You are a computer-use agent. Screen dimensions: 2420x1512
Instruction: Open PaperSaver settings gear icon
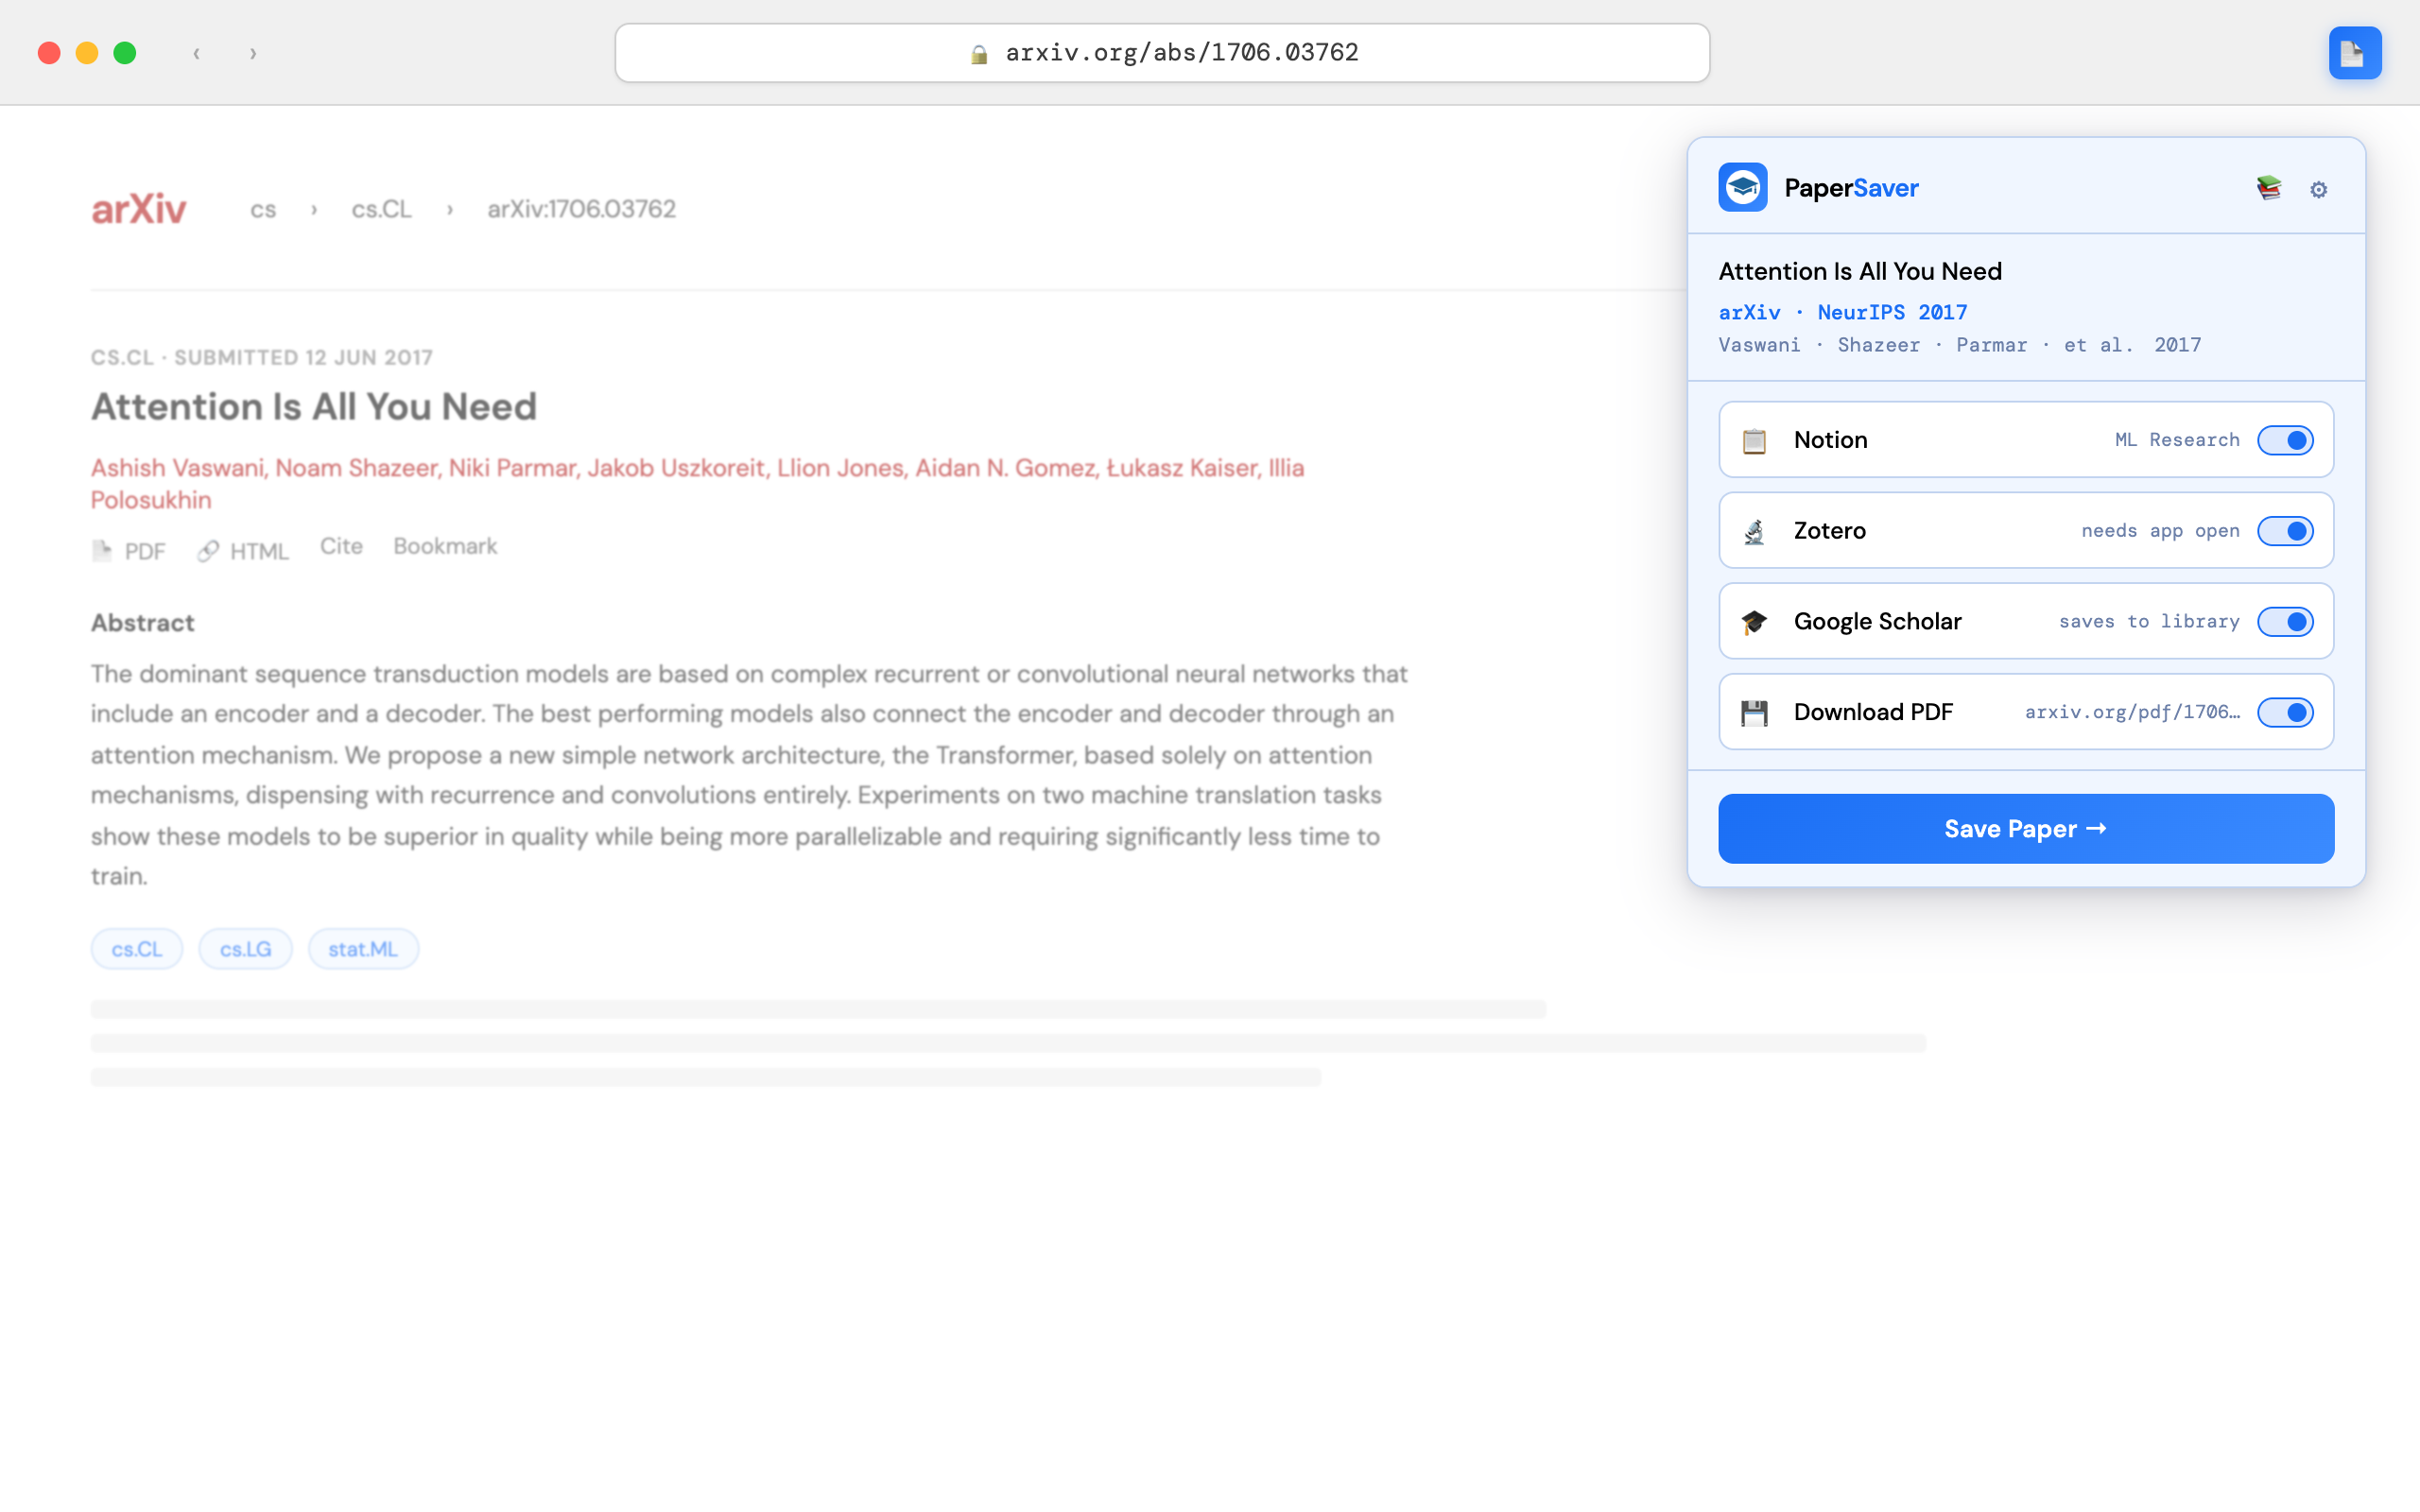tap(2318, 189)
